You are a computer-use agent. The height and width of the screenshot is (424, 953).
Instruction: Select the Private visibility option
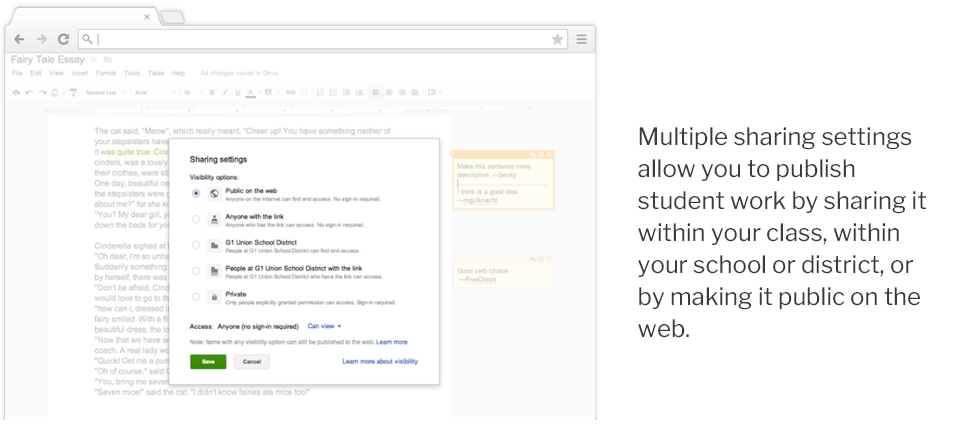tap(196, 297)
